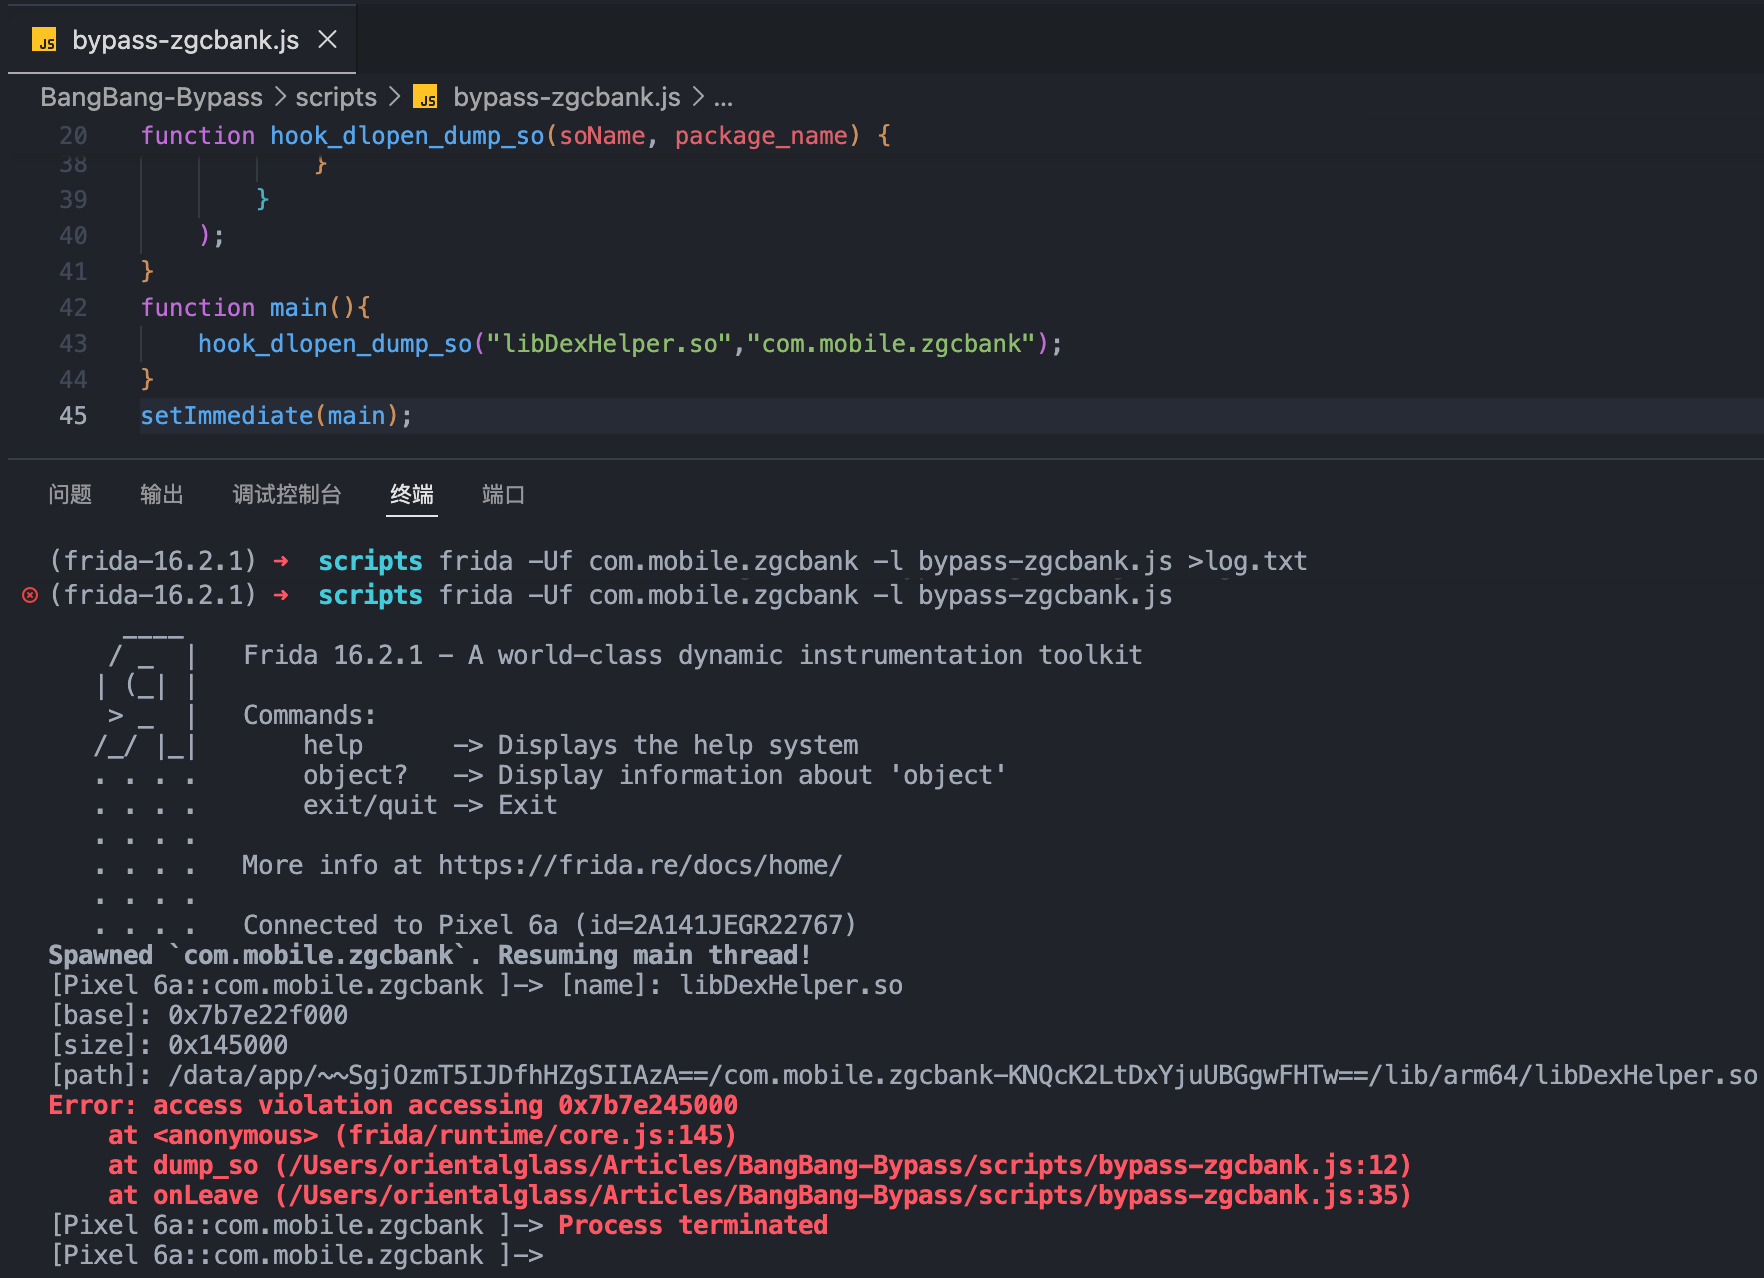Click "libDexHelper.so" string in code
The width and height of the screenshot is (1764, 1278).
[x=609, y=343]
